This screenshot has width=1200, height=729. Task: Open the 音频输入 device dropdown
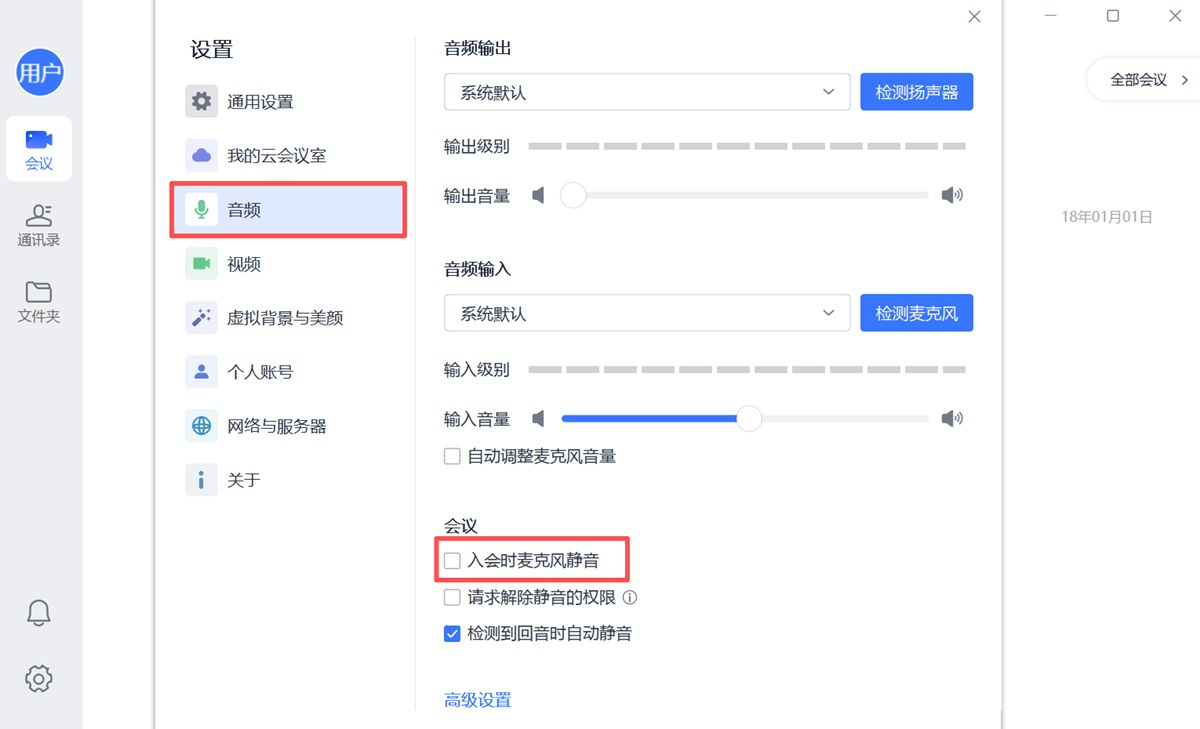coord(647,312)
